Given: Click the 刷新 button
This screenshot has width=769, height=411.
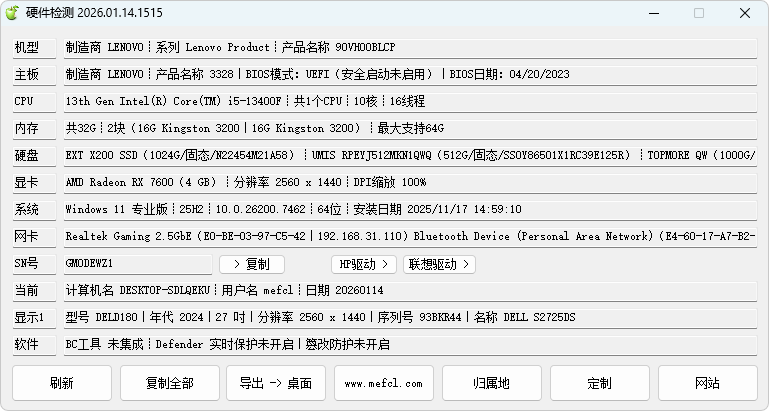Looking at the screenshot, I should (61, 383).
